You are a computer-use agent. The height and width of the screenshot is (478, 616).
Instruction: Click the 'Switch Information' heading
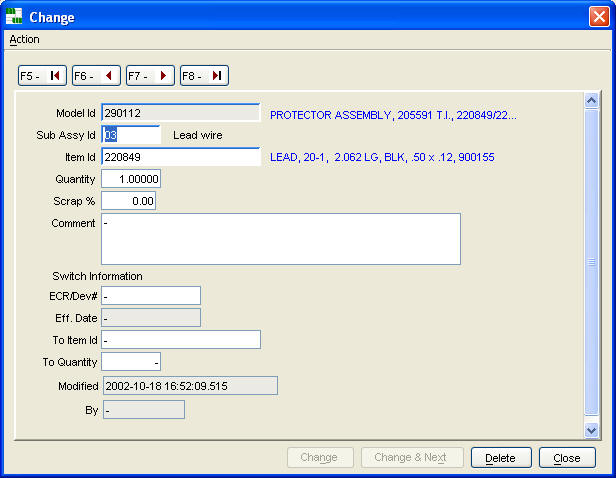pos(97,276)
